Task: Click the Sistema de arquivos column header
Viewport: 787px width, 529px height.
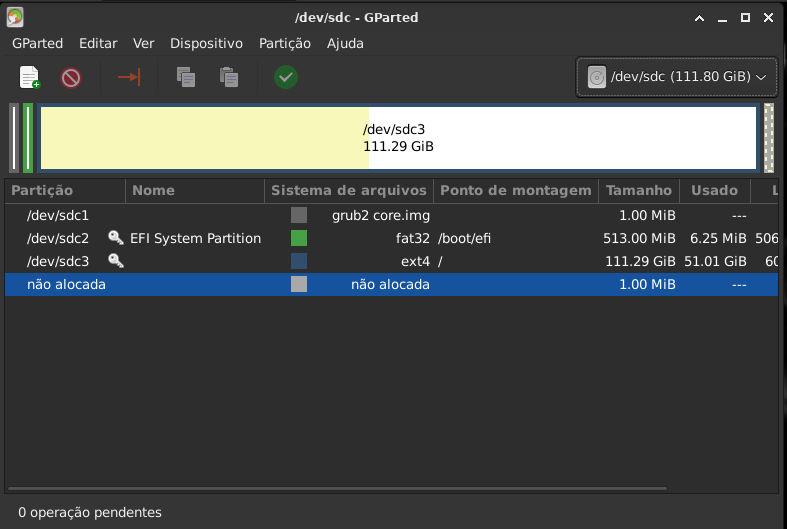Action: coord(348,190)
